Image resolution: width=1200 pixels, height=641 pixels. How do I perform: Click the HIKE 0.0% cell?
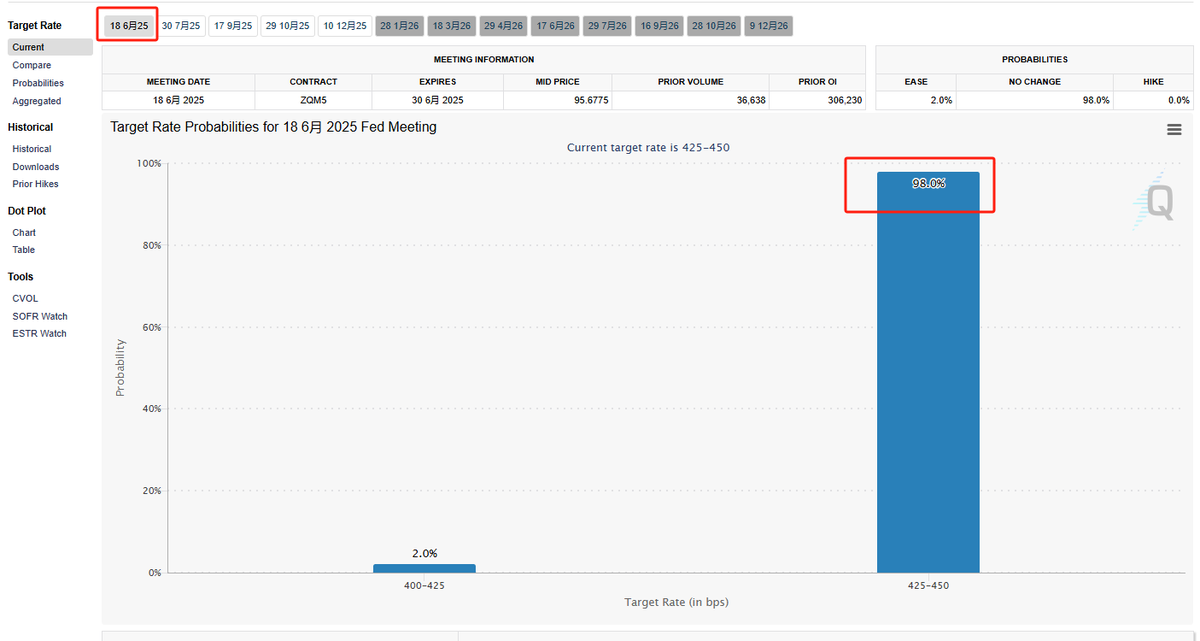pos(1153,100)
